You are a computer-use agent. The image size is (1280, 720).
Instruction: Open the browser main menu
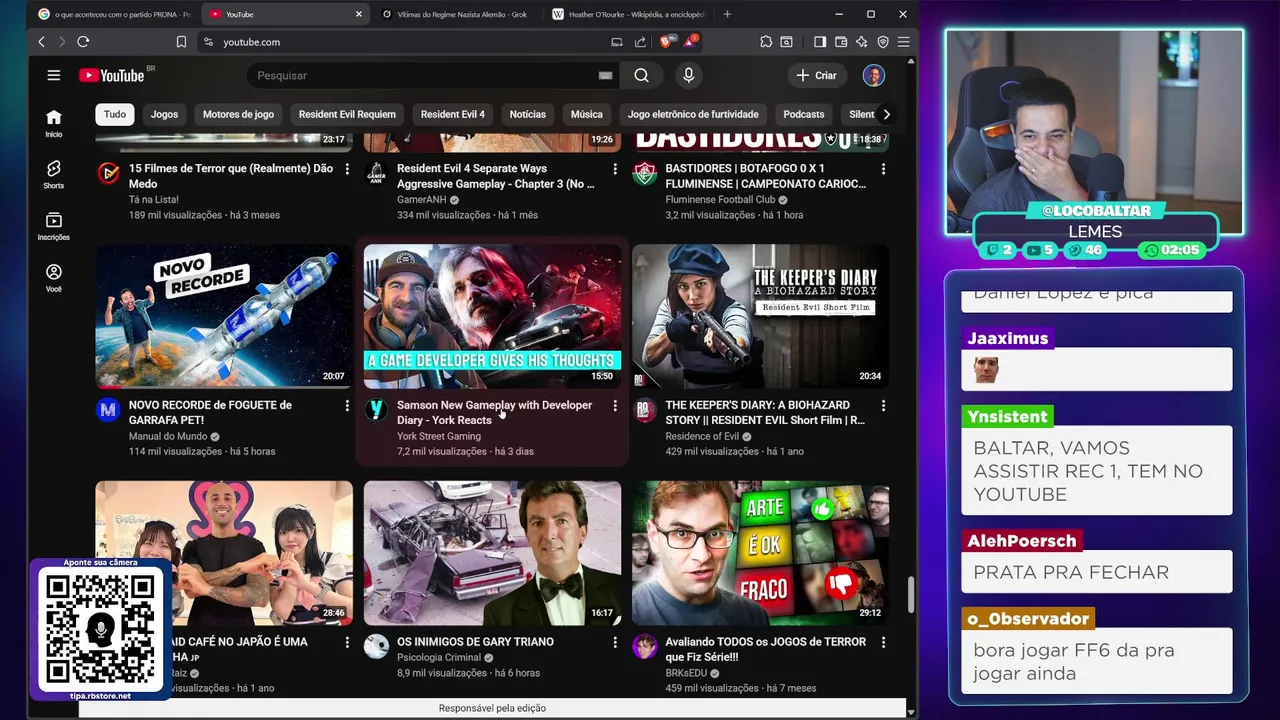(x=903, y=42)
